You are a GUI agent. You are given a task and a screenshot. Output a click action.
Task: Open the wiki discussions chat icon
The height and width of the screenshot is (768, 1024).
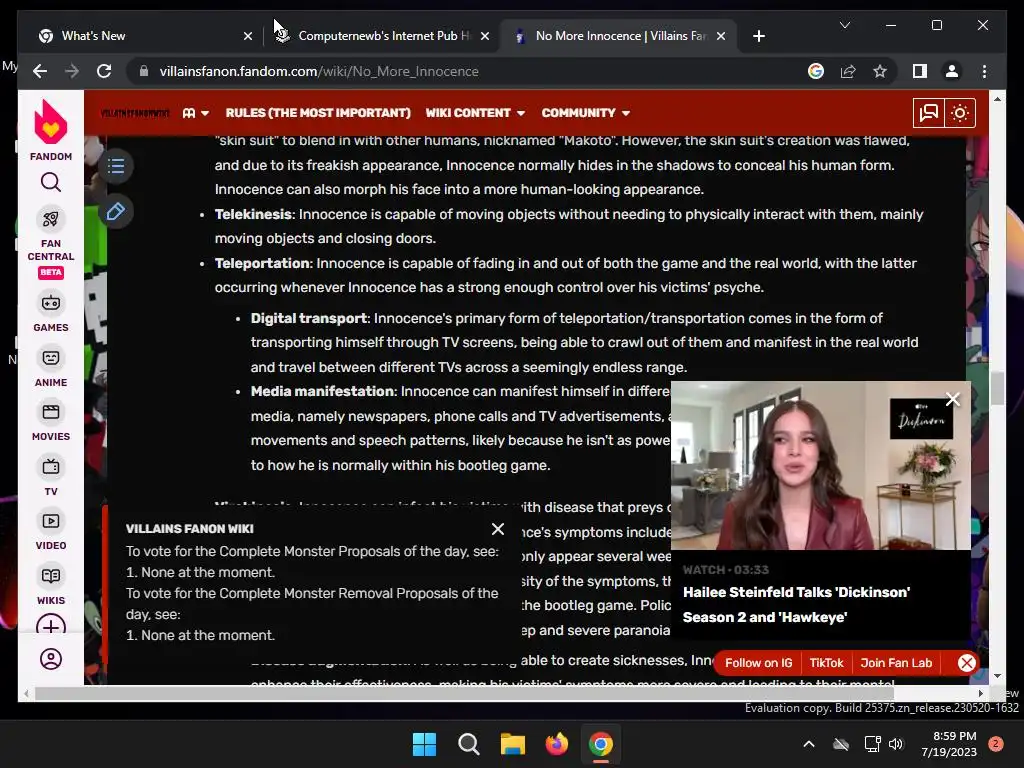click(928, 113)
